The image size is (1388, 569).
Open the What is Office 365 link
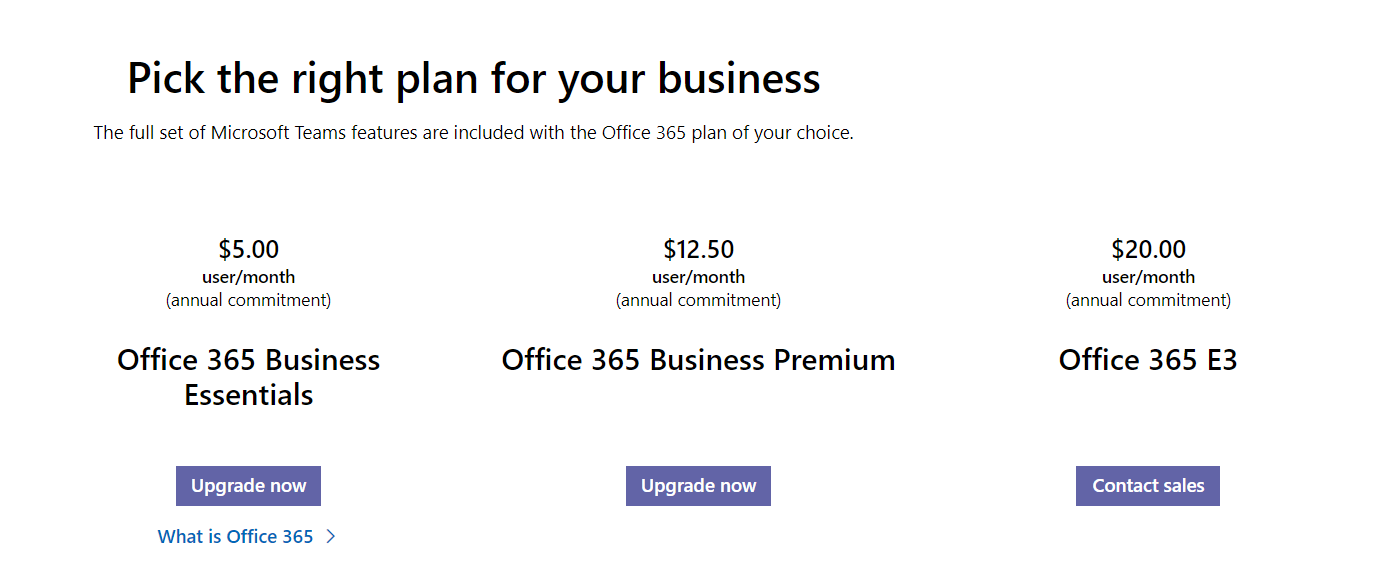point(235,537)
